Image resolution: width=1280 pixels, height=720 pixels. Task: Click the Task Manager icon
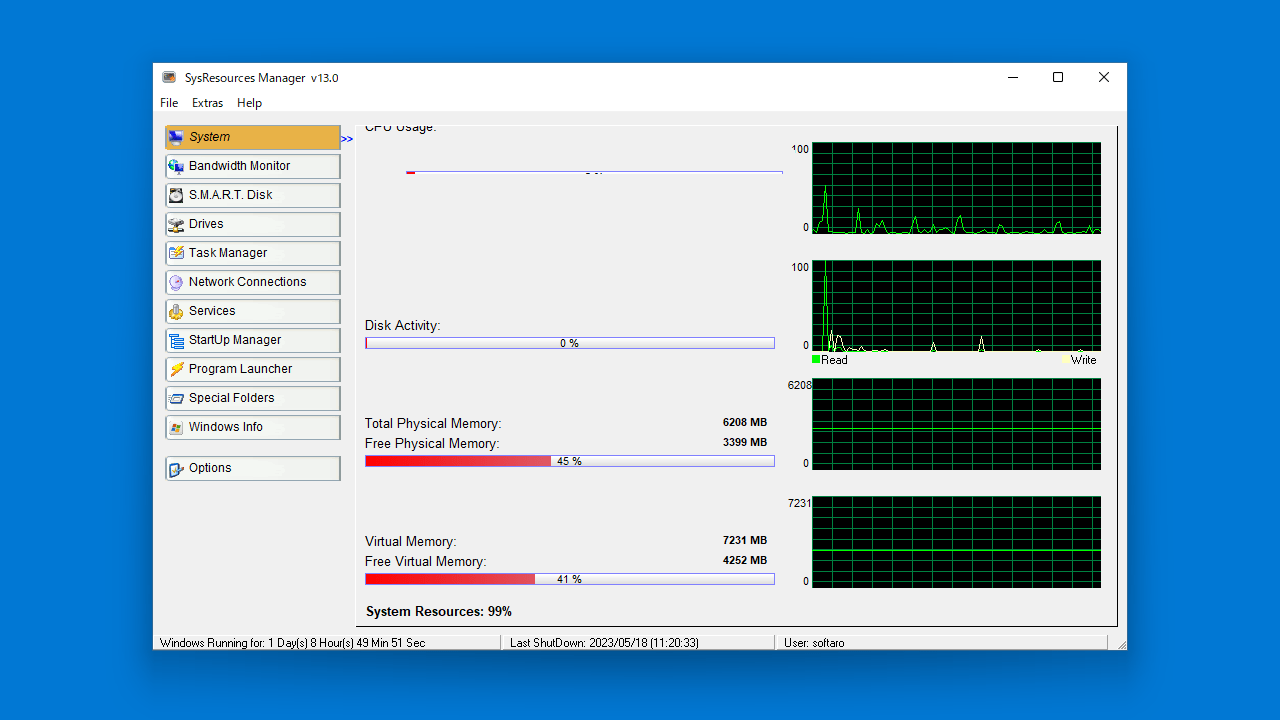pyautogui.click(x=176, y=253)
